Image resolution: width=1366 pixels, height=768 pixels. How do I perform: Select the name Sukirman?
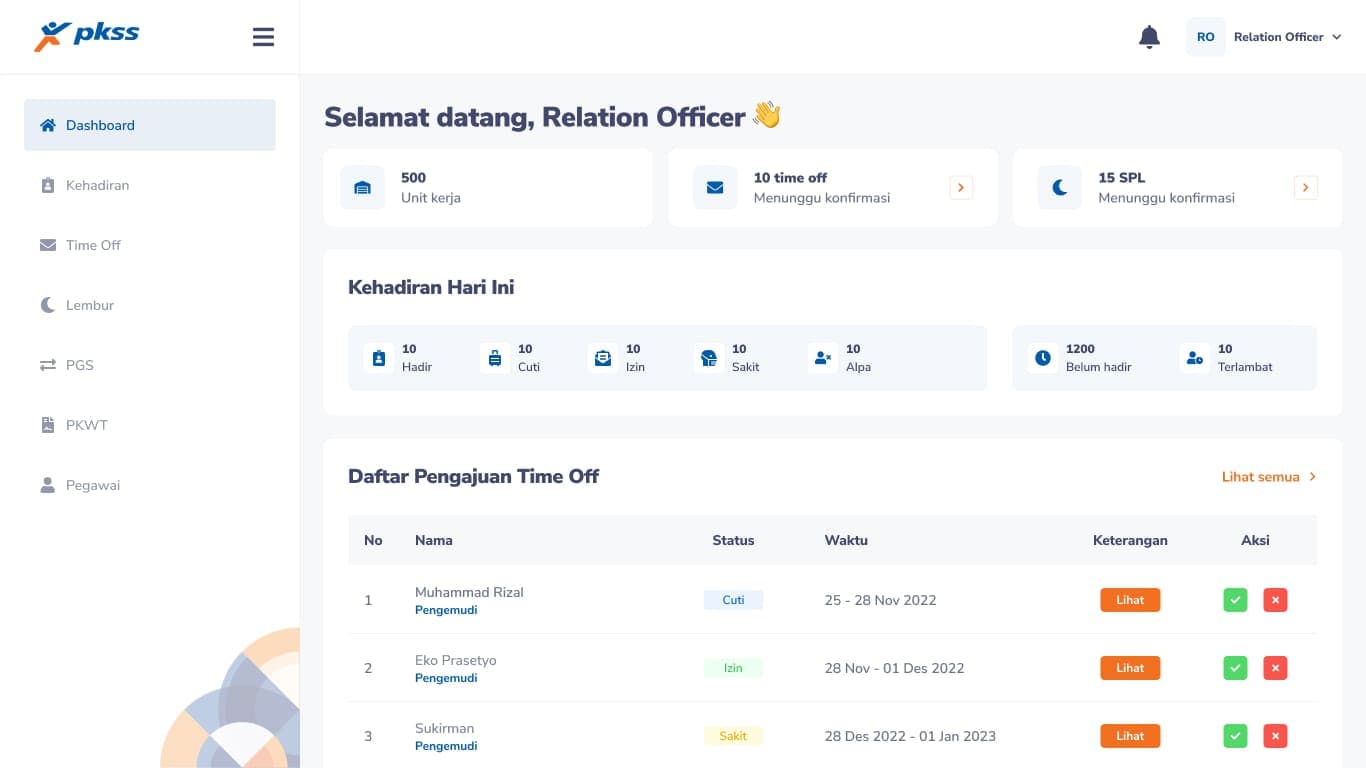(x=444, y=728)
